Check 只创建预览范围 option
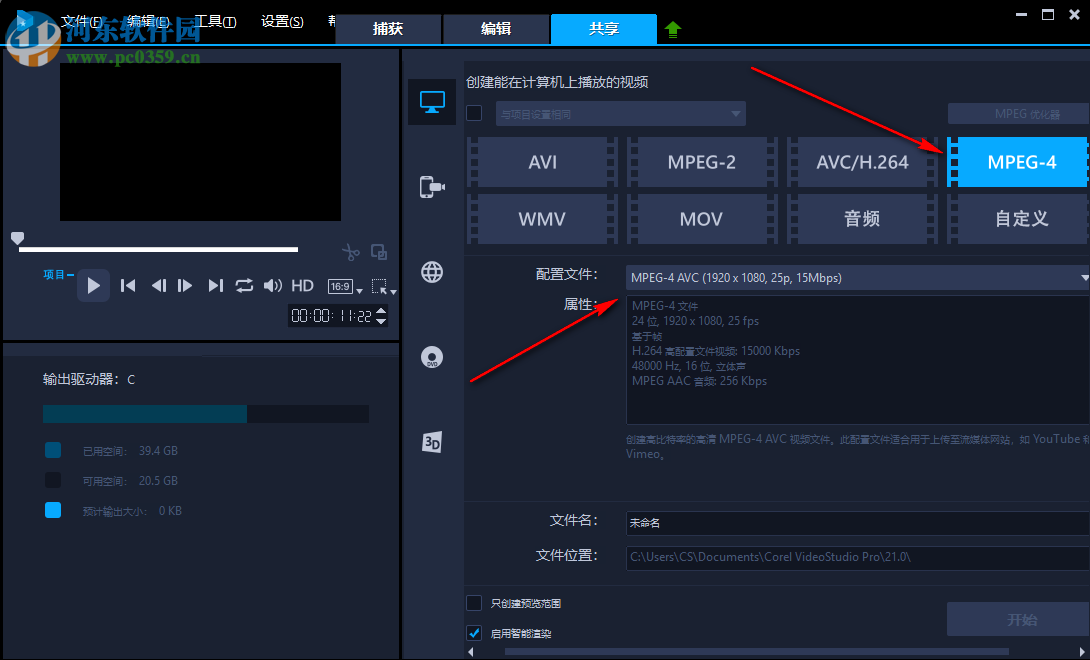This screenshot has width=1090, height=660. pos(474,603)
